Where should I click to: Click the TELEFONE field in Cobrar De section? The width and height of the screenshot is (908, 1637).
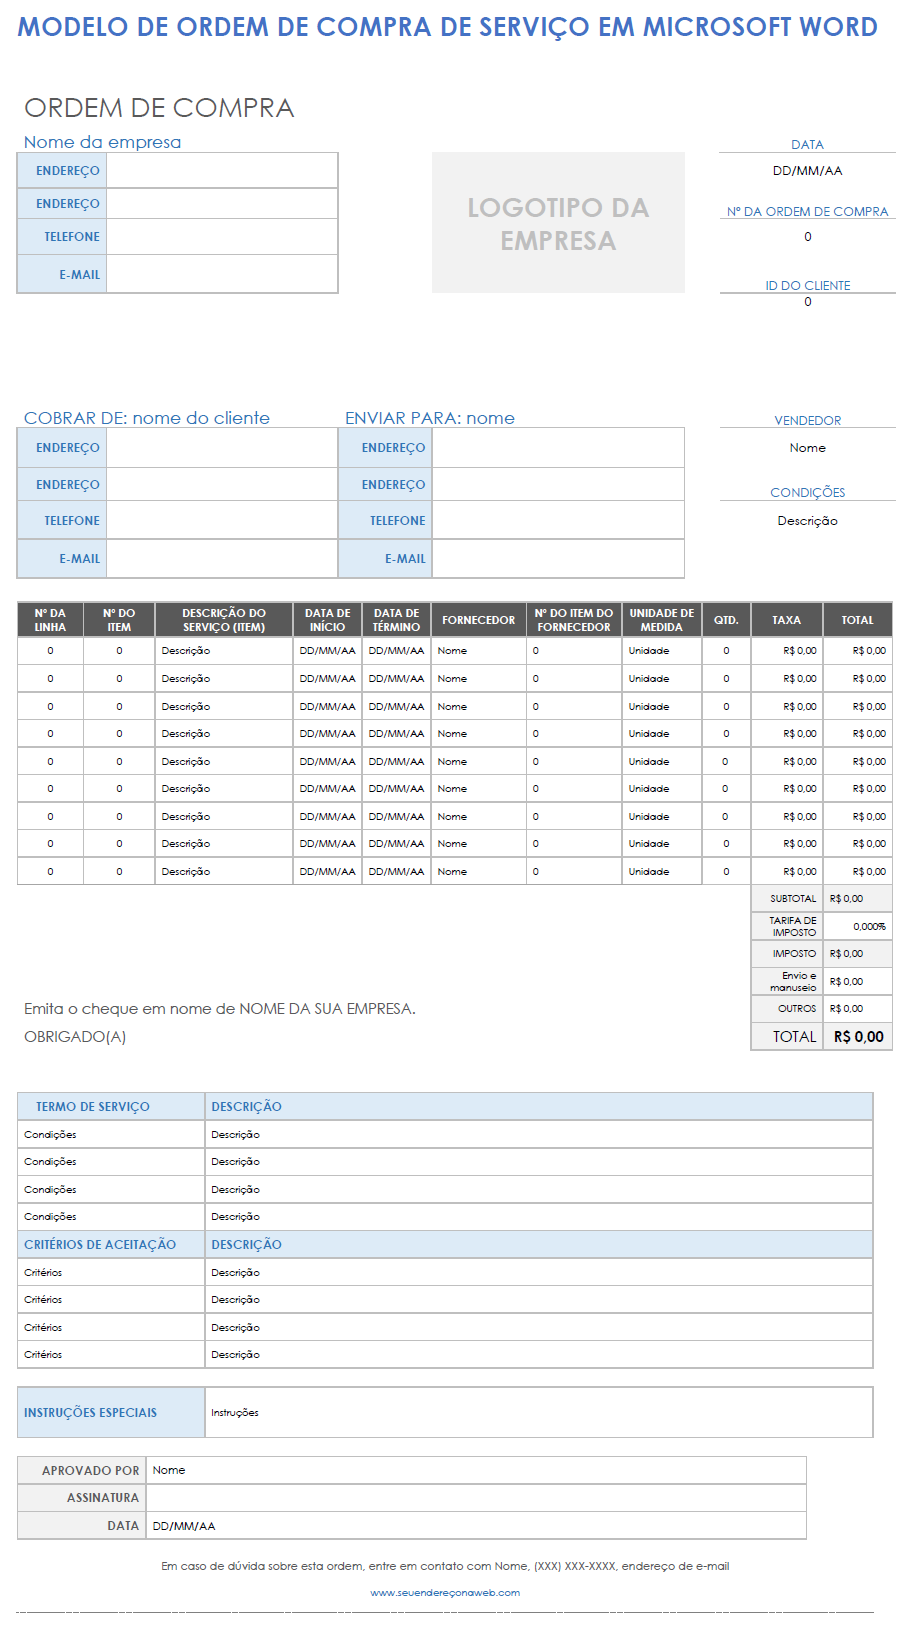coord(221,521)
